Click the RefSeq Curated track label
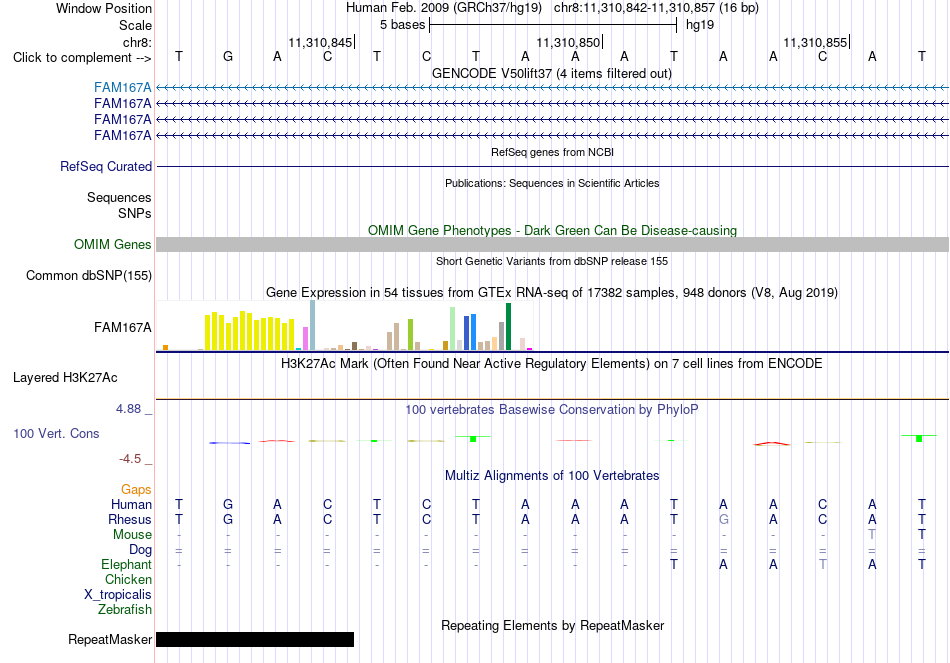Viewport: 950px width, 663px height. 105,166
